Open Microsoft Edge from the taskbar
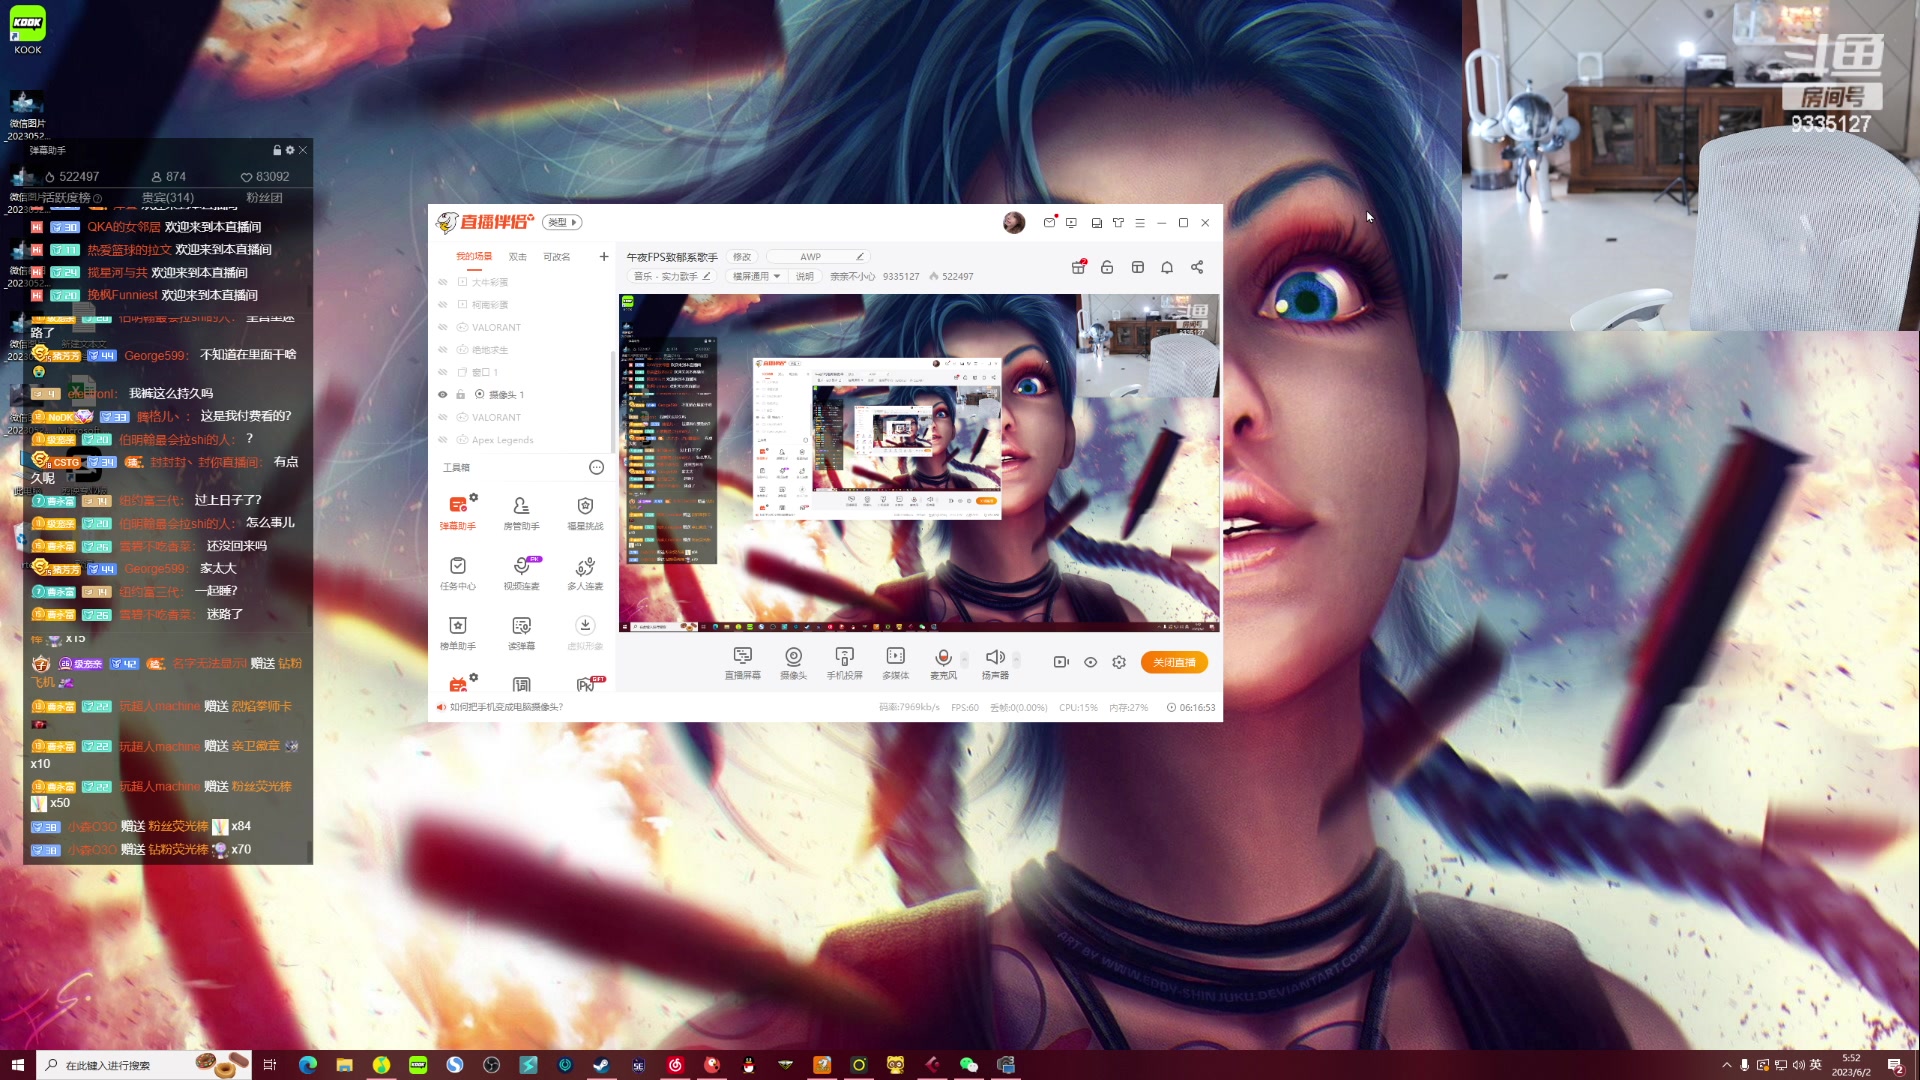This screenshot has height=1080, width=1920. coord(307,1065)
